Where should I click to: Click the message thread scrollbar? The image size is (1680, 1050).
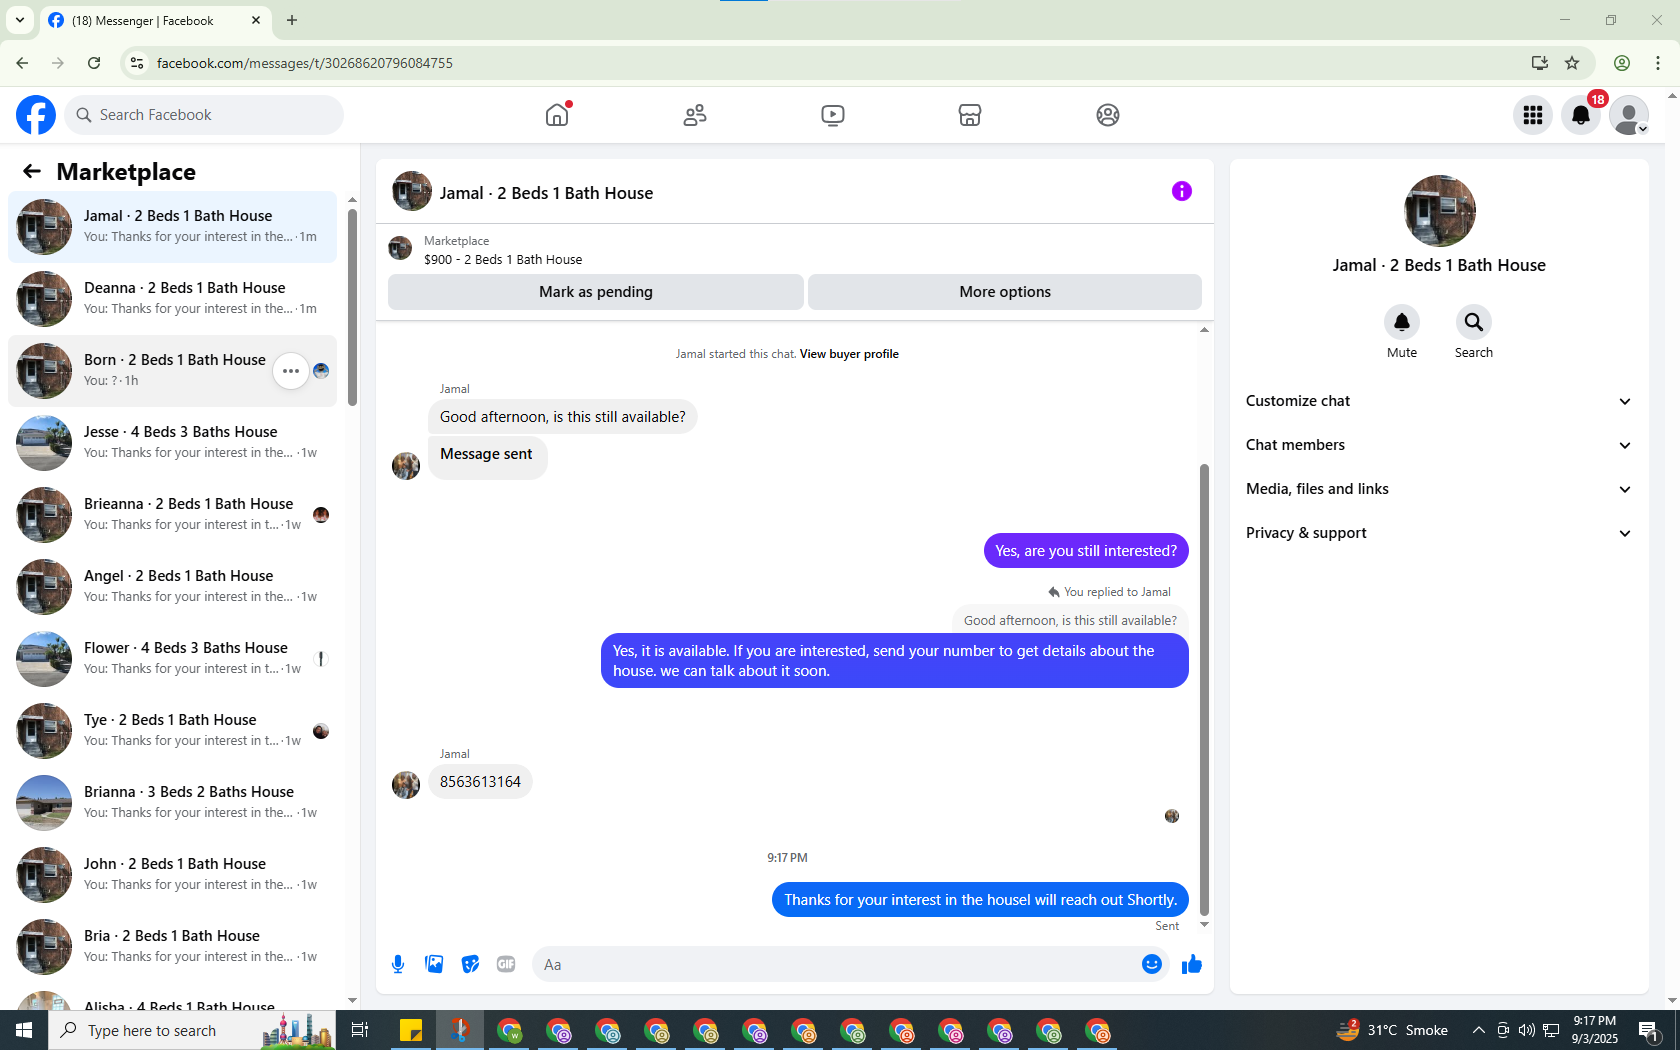pos(1204,689)
